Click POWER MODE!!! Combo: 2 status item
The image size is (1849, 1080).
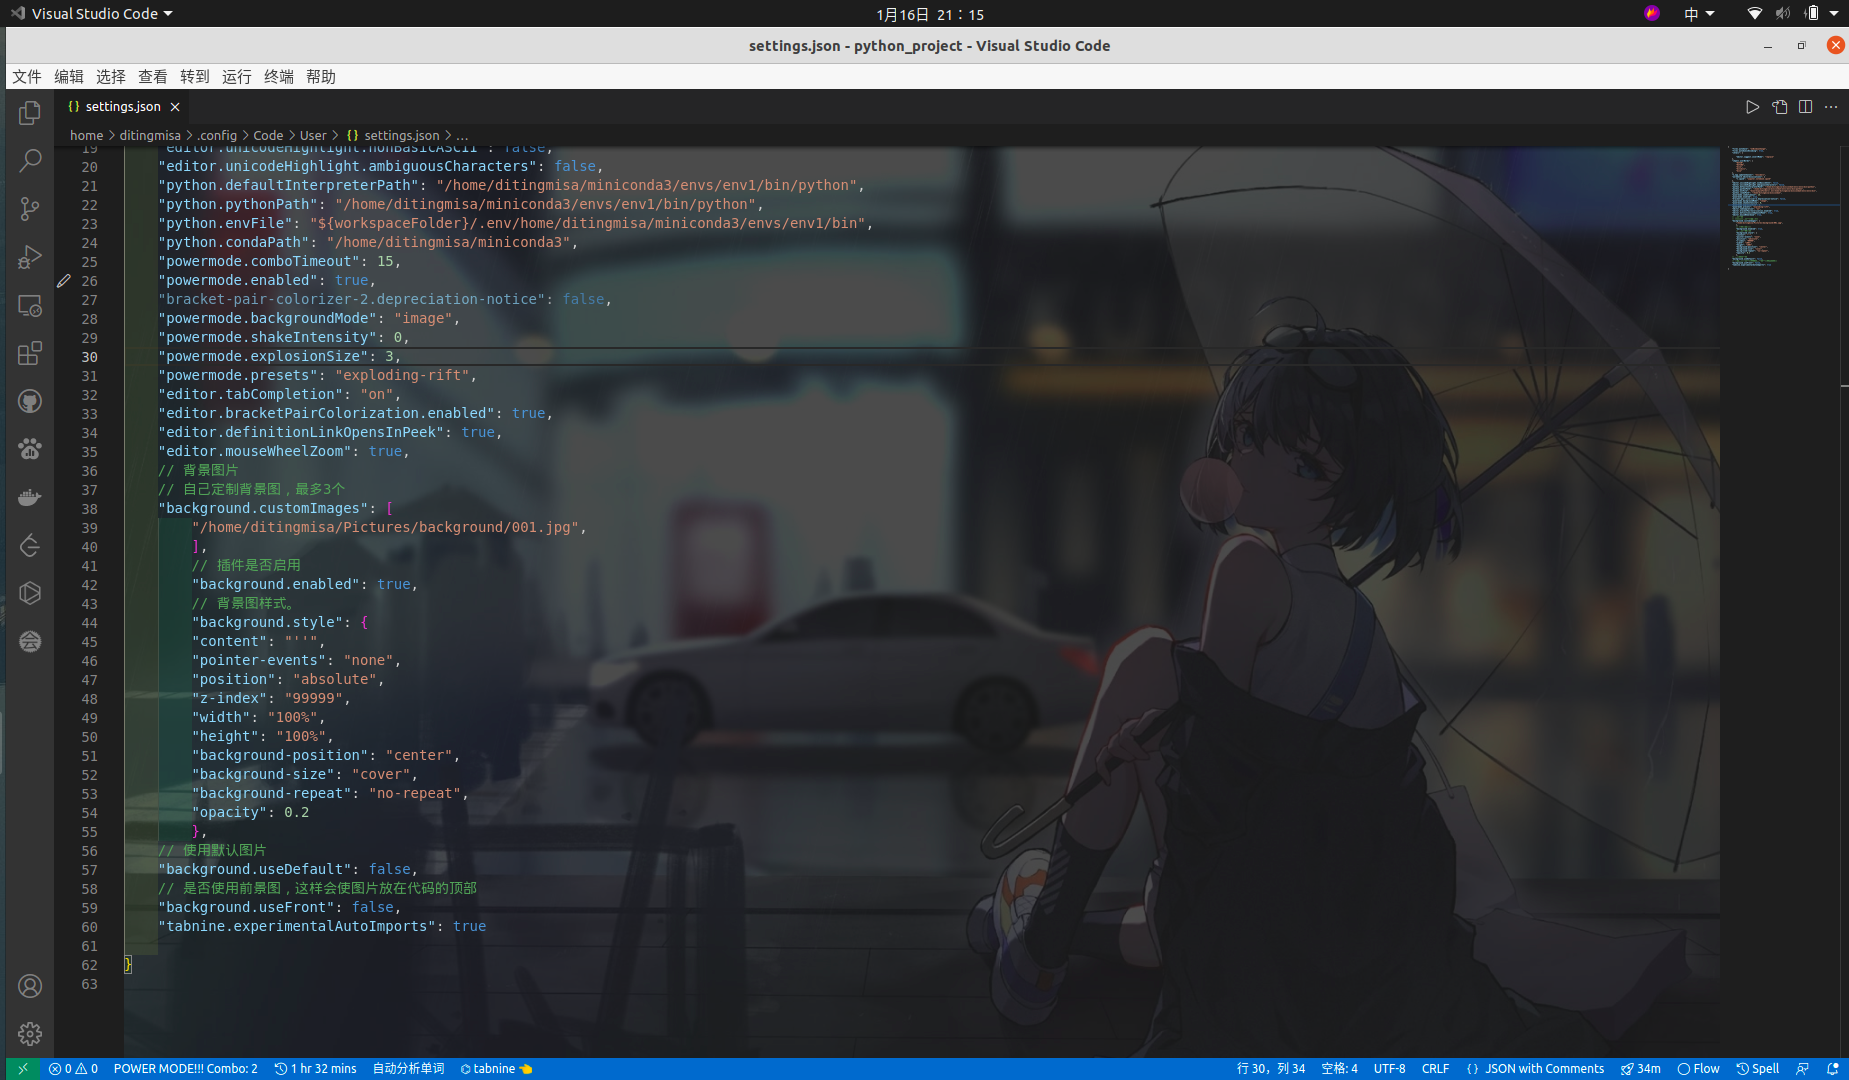[x=185, y=1069]
